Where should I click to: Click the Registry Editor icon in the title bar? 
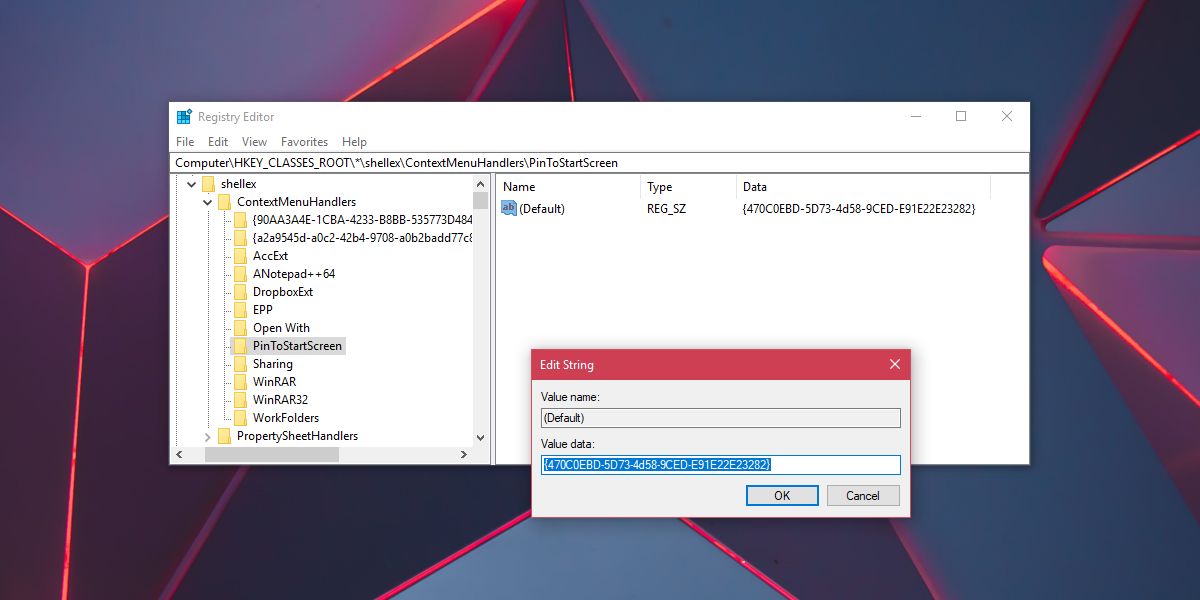(184, 116)
